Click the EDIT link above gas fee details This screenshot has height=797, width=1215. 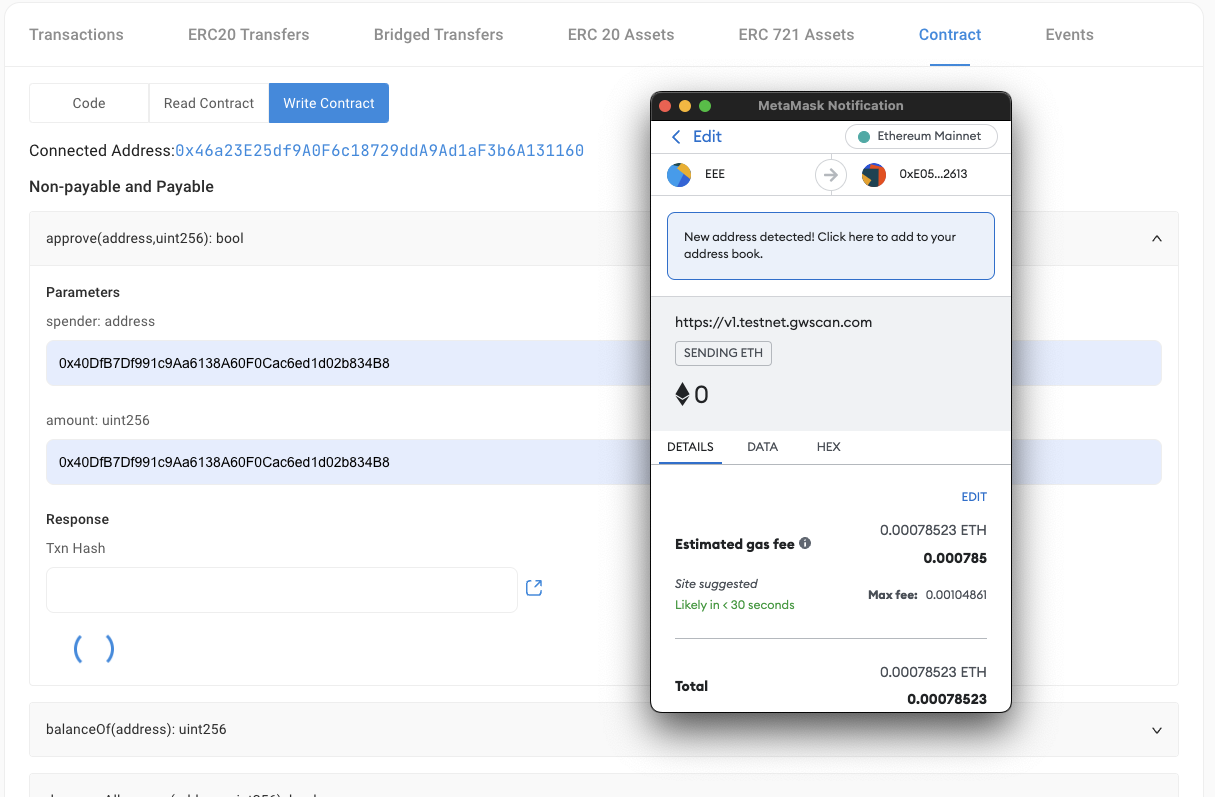click(974, 496)
